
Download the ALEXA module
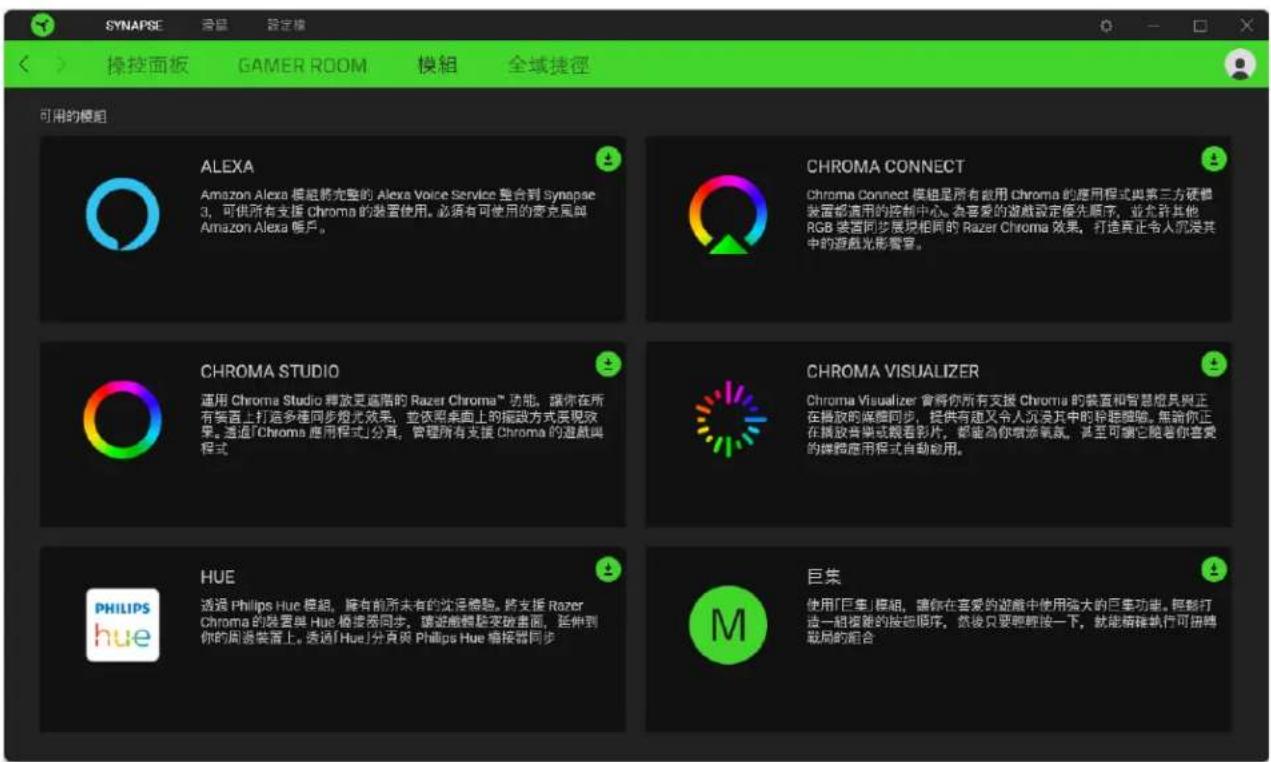(608, 158)
